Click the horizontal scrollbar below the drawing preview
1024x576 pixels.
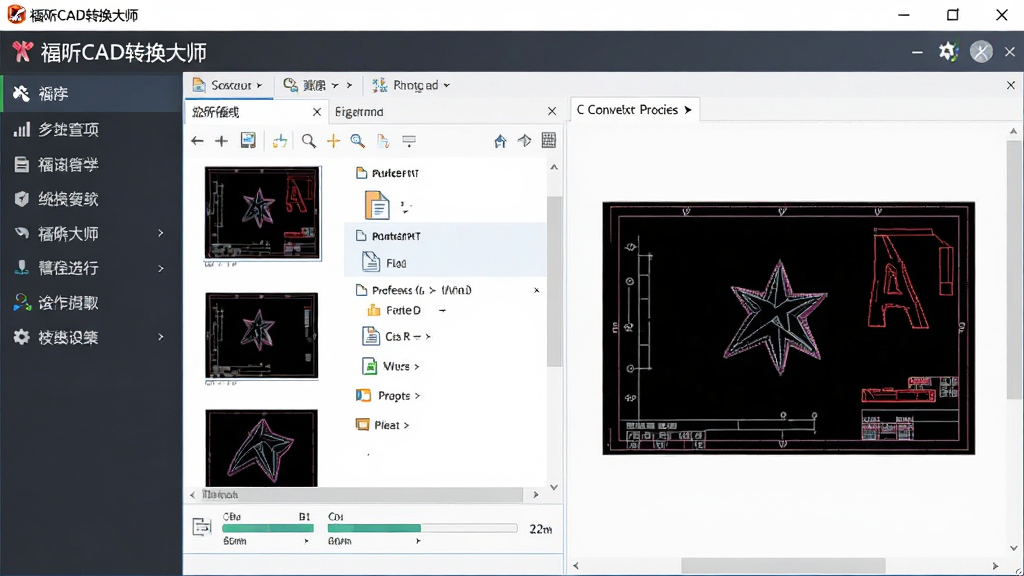pyautogui.click(x=783, y=566)
